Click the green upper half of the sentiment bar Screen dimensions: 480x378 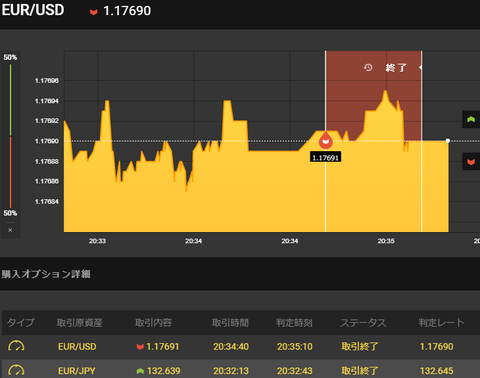(x=10, y=100)
